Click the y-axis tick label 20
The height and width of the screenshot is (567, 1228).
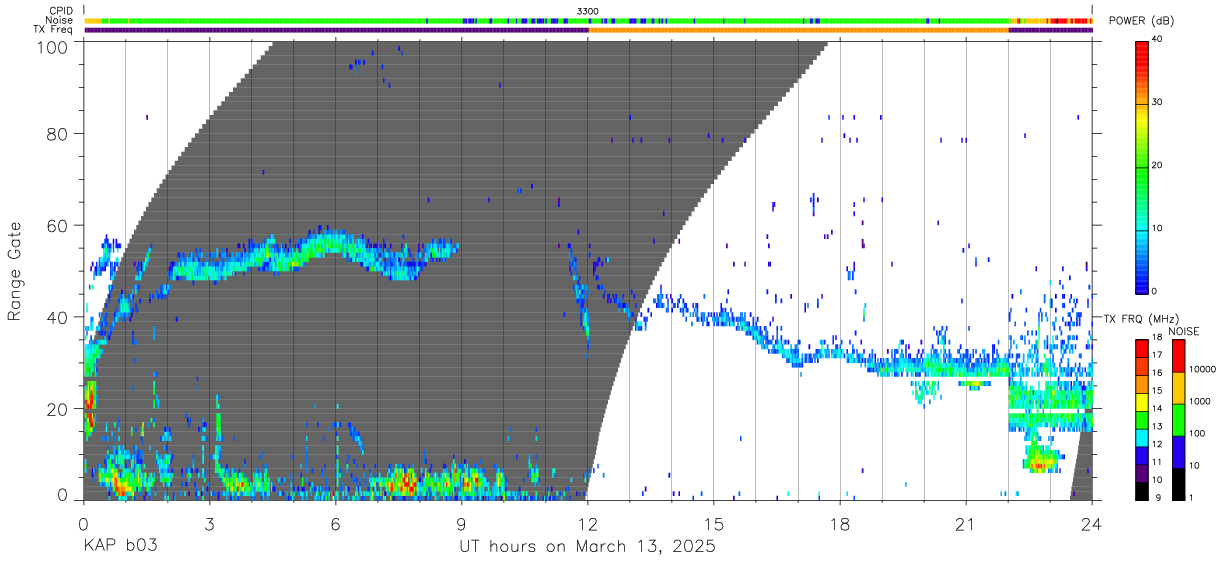coord(59,409)
